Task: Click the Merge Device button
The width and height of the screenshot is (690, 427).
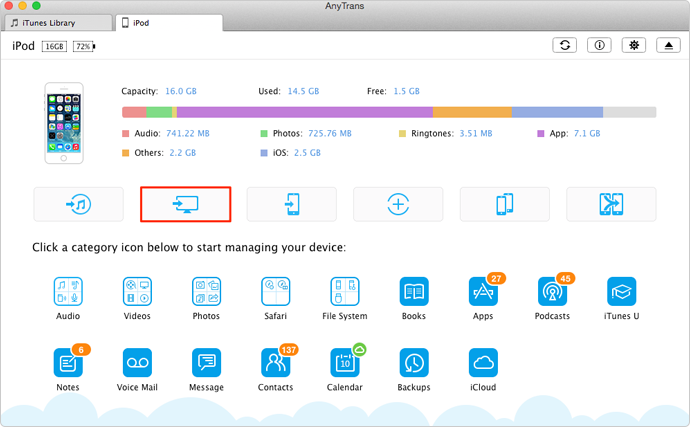Action: click(x=611, y=204)
